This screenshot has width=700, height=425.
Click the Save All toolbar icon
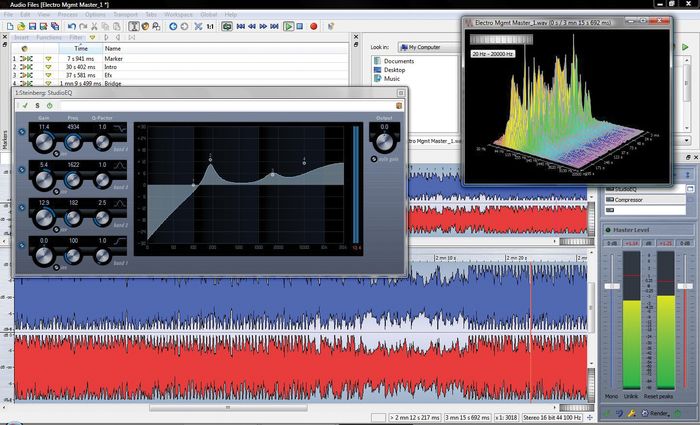[55, 26]
